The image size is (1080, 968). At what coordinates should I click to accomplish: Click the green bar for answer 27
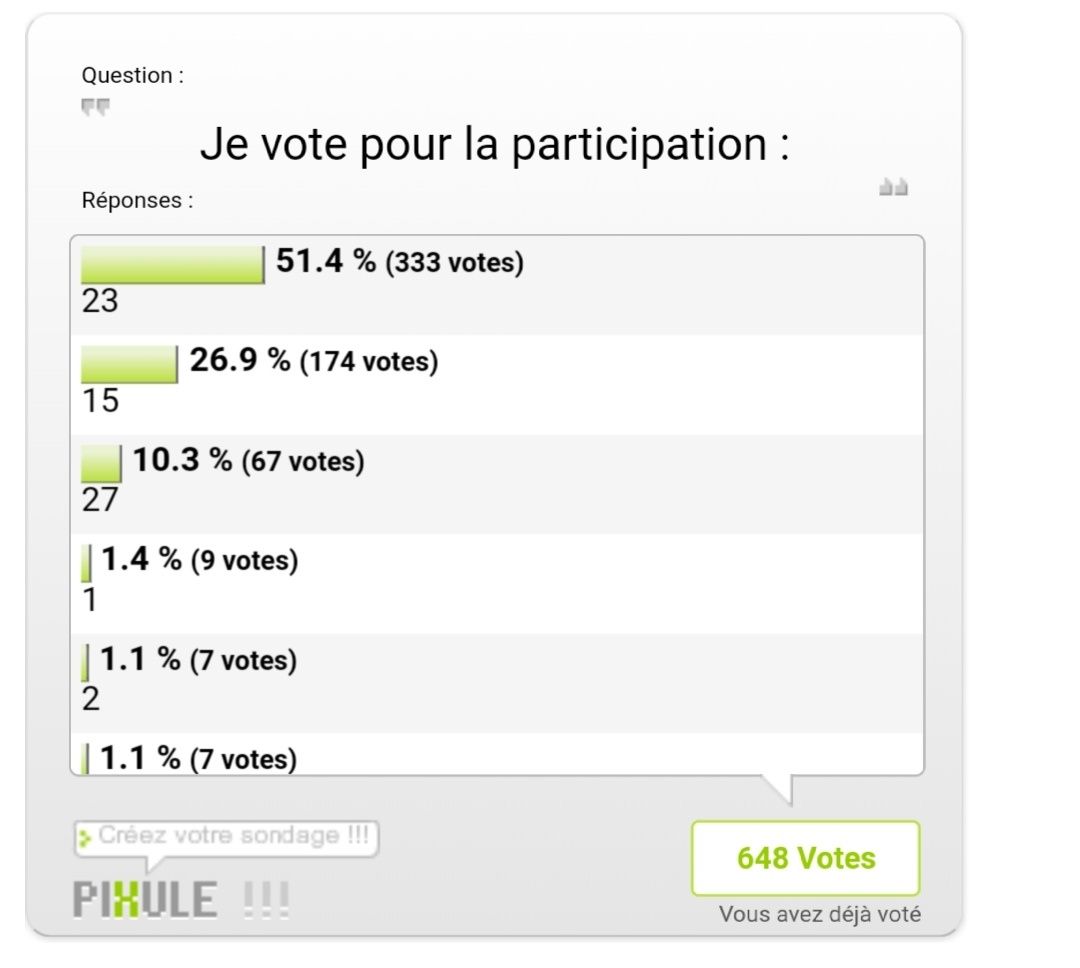(101, 464)
